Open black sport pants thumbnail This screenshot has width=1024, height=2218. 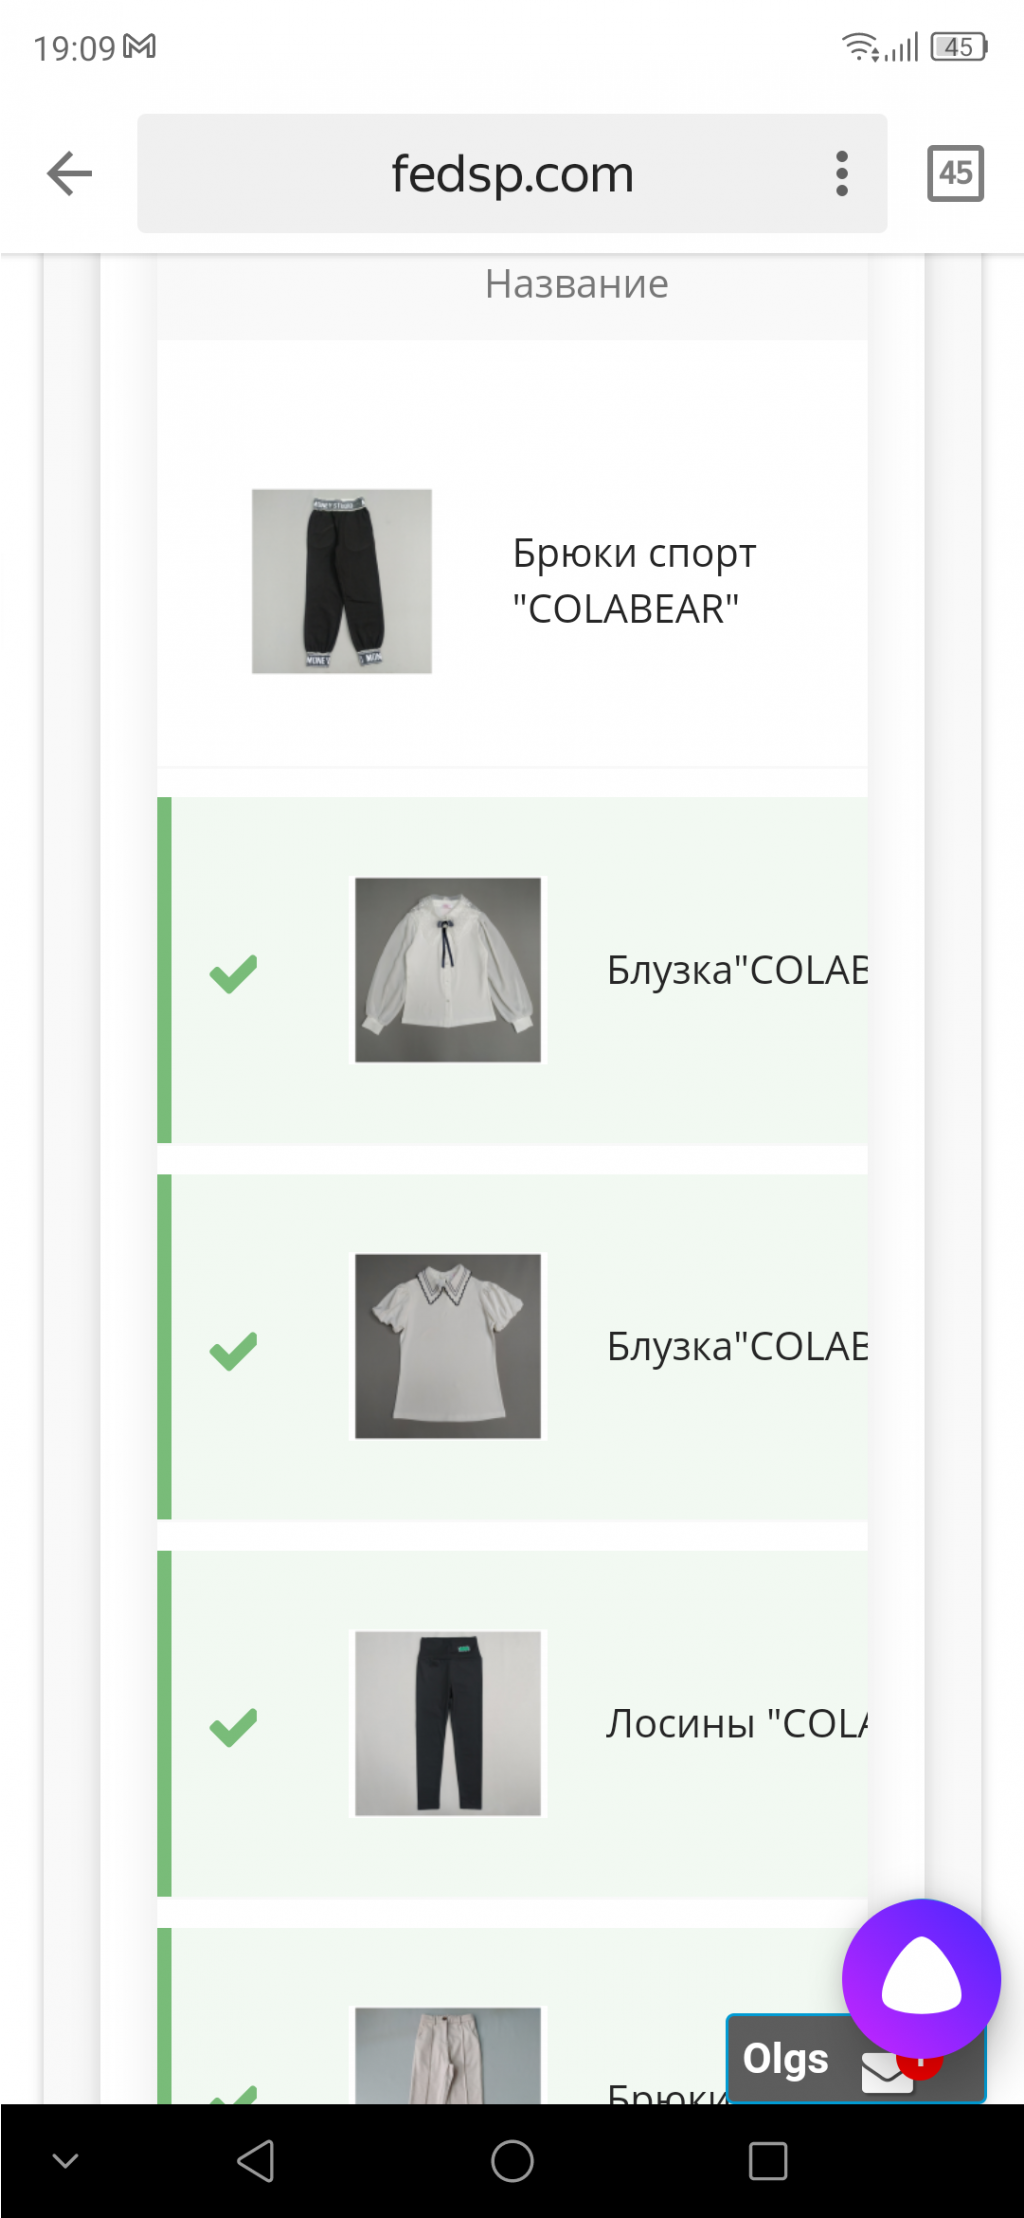coord(342,581)
